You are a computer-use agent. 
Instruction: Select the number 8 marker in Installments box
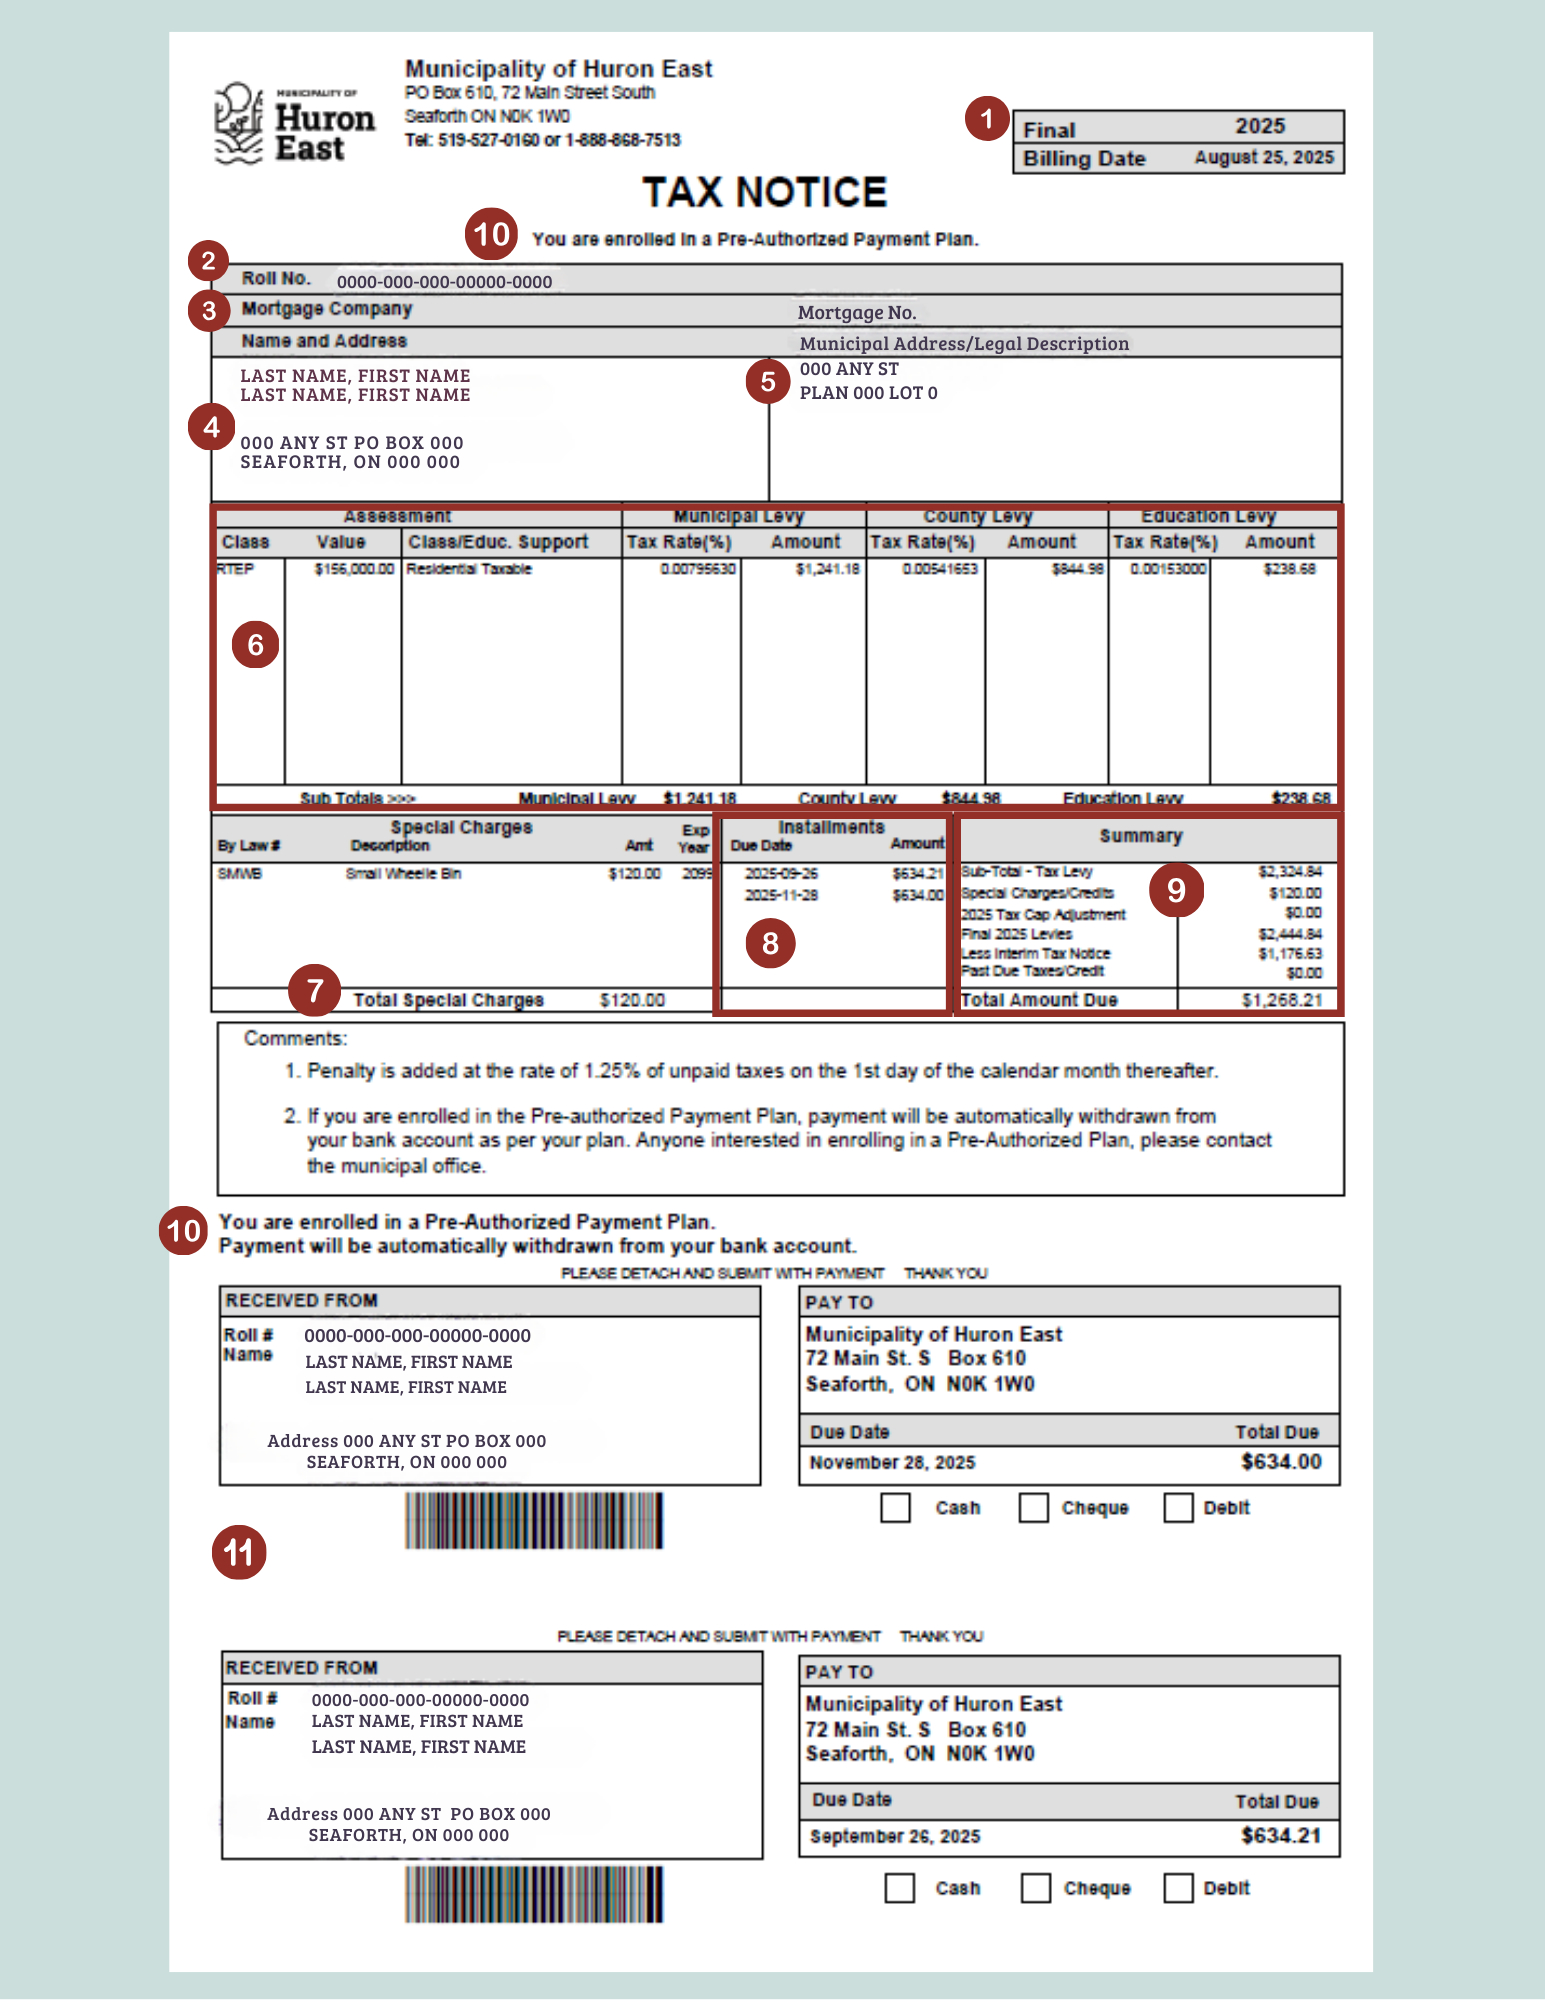pos(770,943)
